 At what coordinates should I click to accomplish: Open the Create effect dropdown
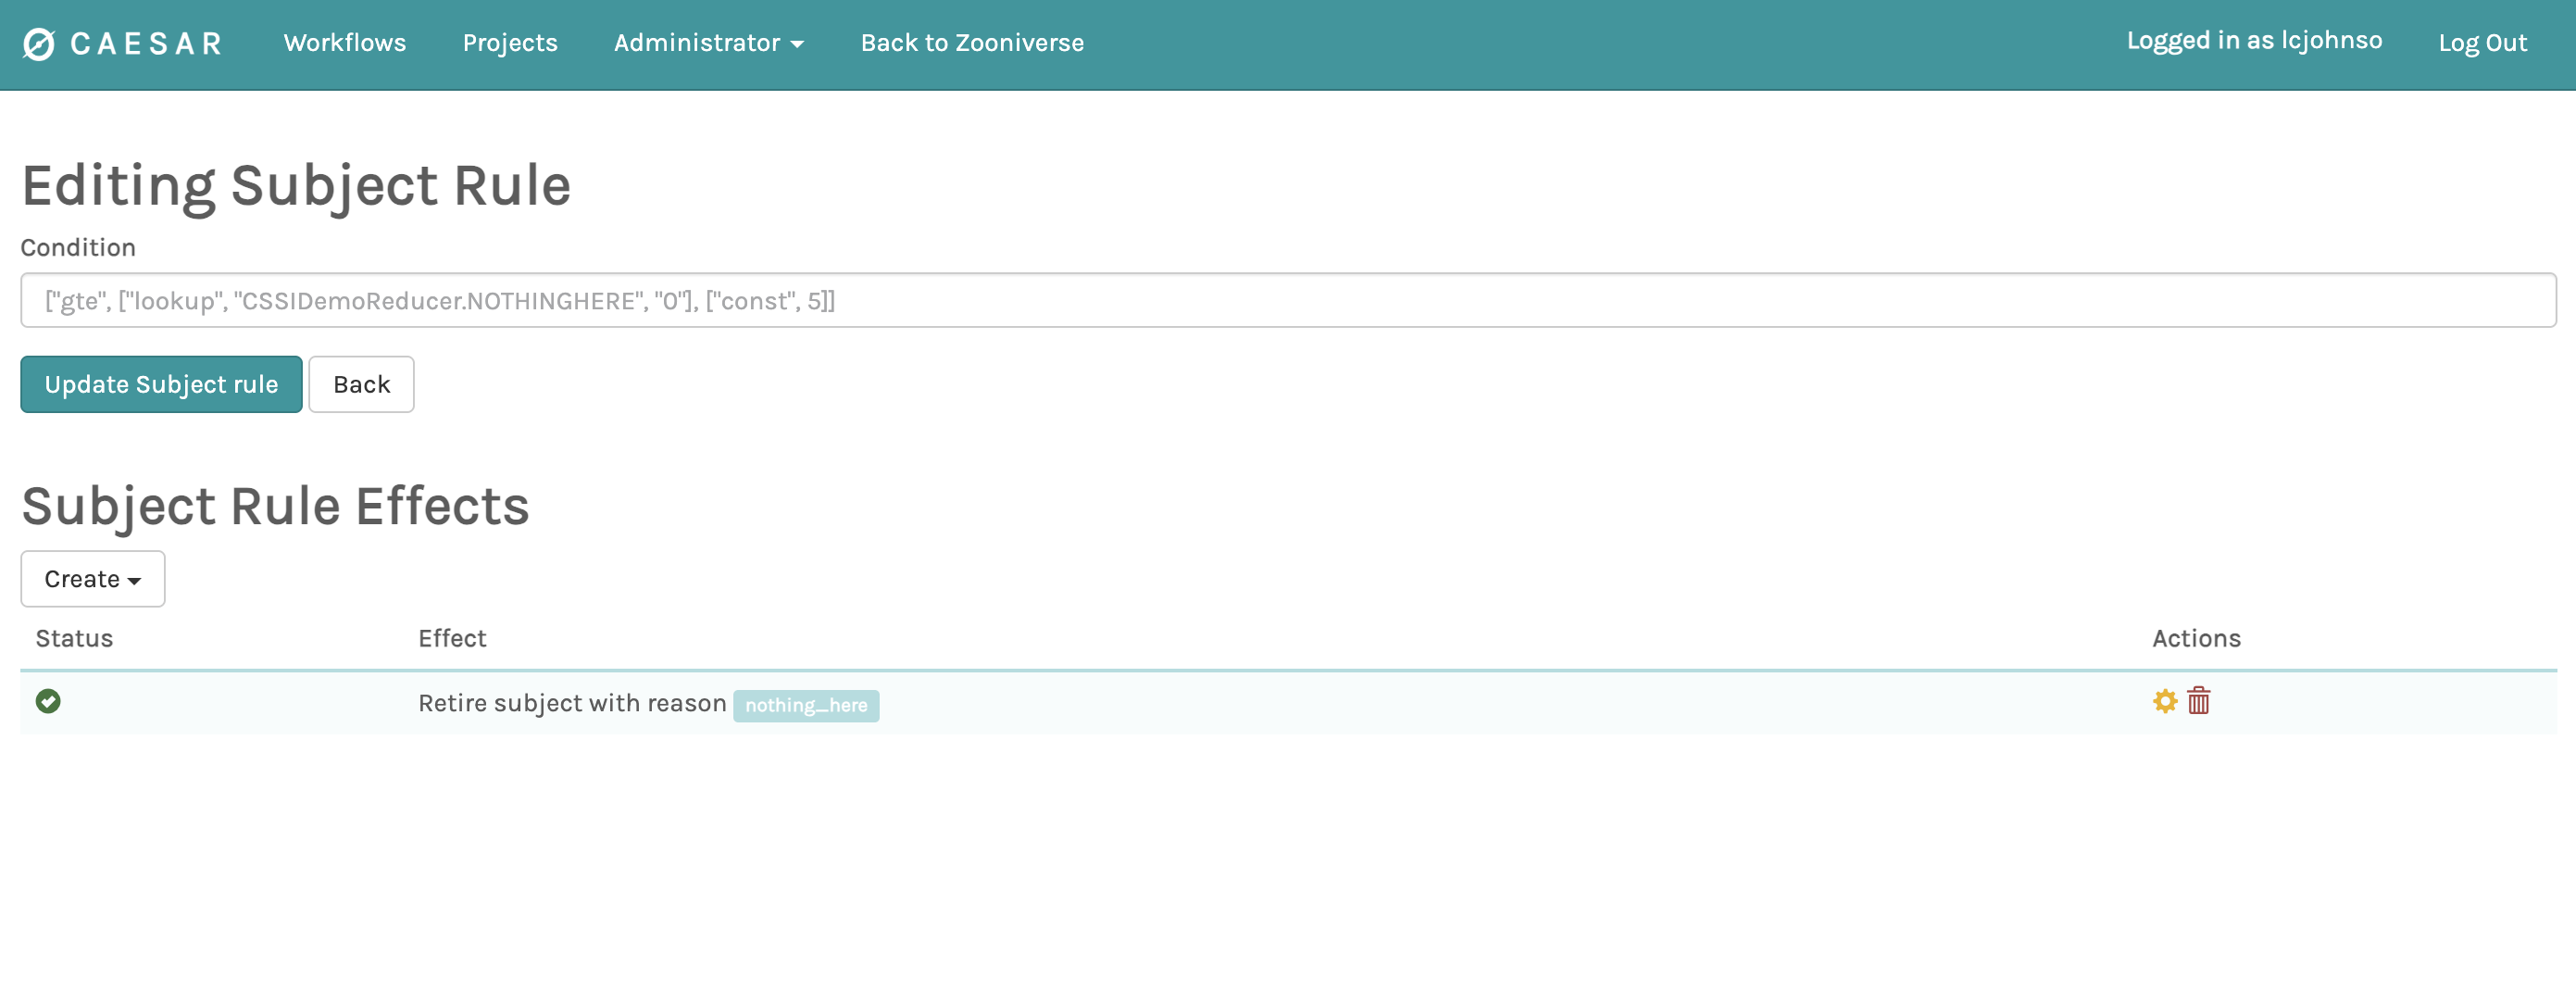tap(92, 579)
